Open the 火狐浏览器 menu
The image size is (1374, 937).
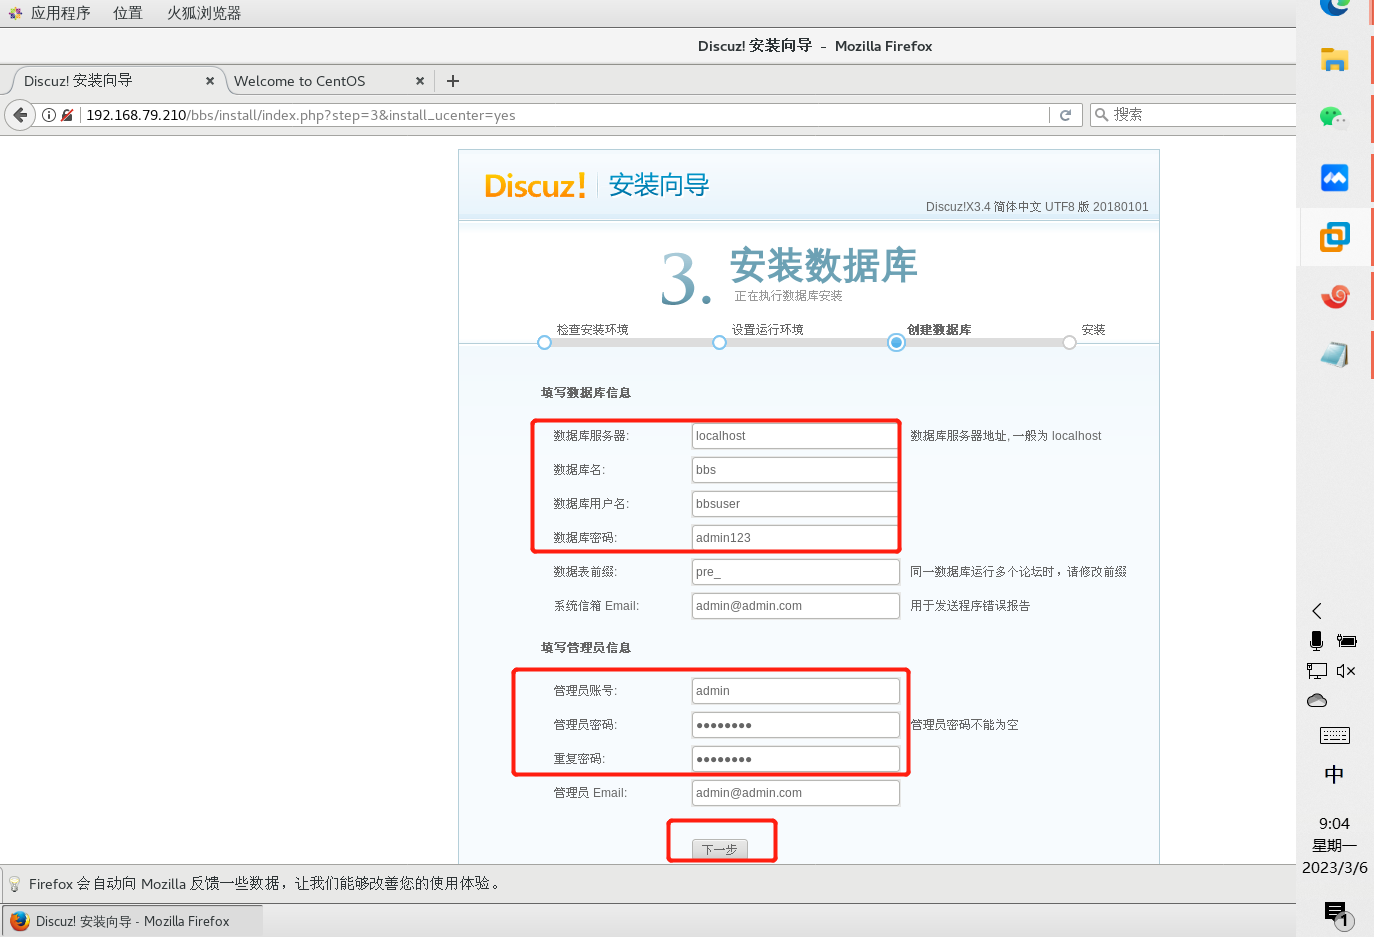click(x=204, y=13)
